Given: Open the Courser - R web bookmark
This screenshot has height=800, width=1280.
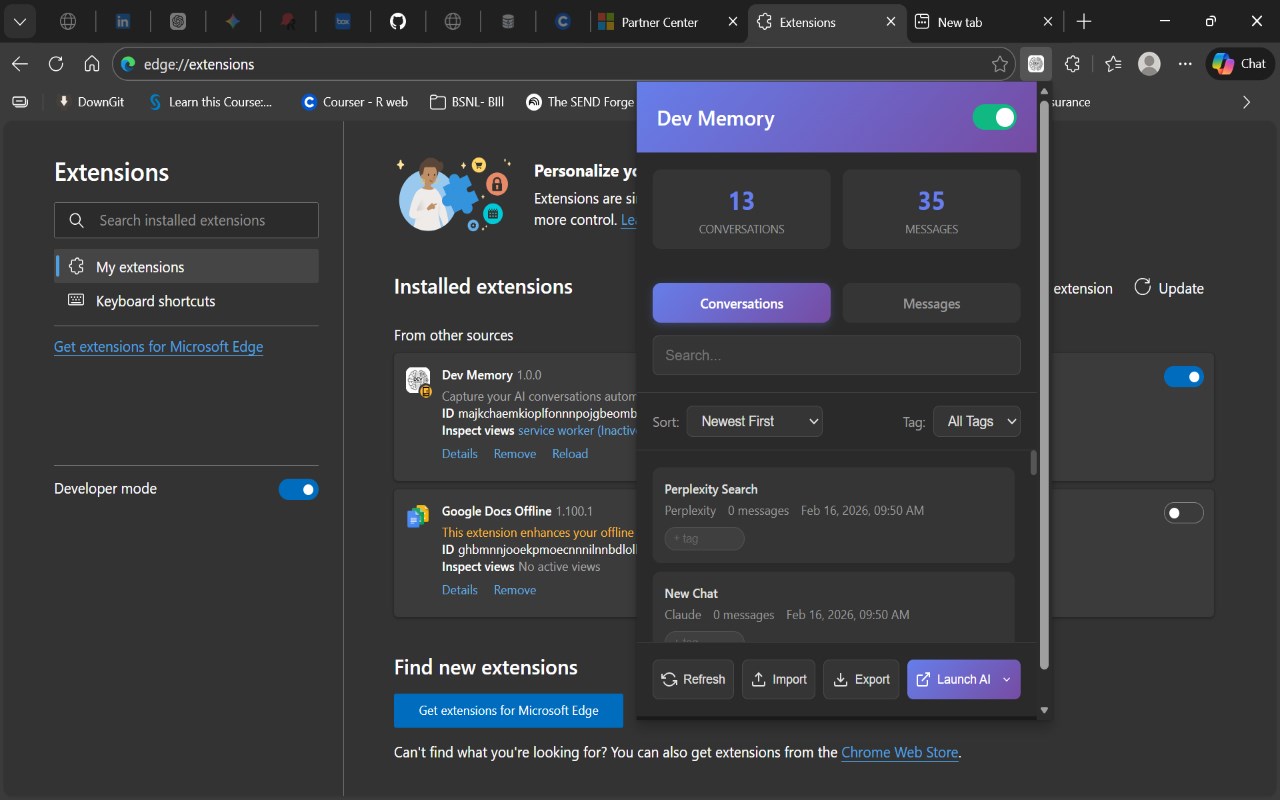Looking at the screenshot, I should pos(355,102).
